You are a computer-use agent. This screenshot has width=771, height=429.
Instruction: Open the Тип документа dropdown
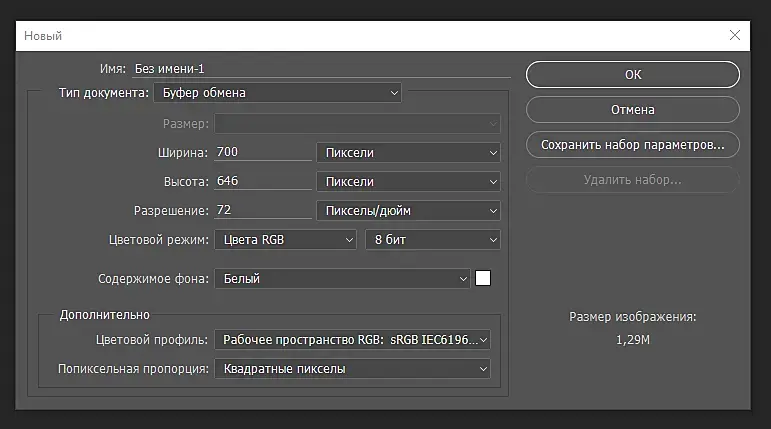(x=277, y=93)
